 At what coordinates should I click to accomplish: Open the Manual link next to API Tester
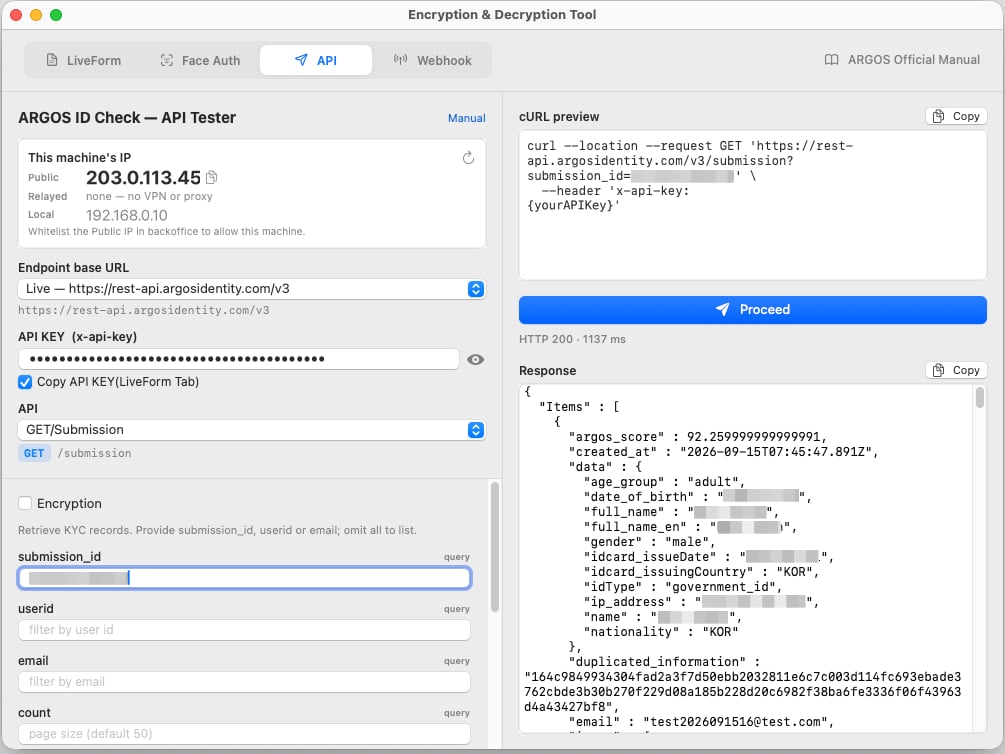tap(467, 118)
